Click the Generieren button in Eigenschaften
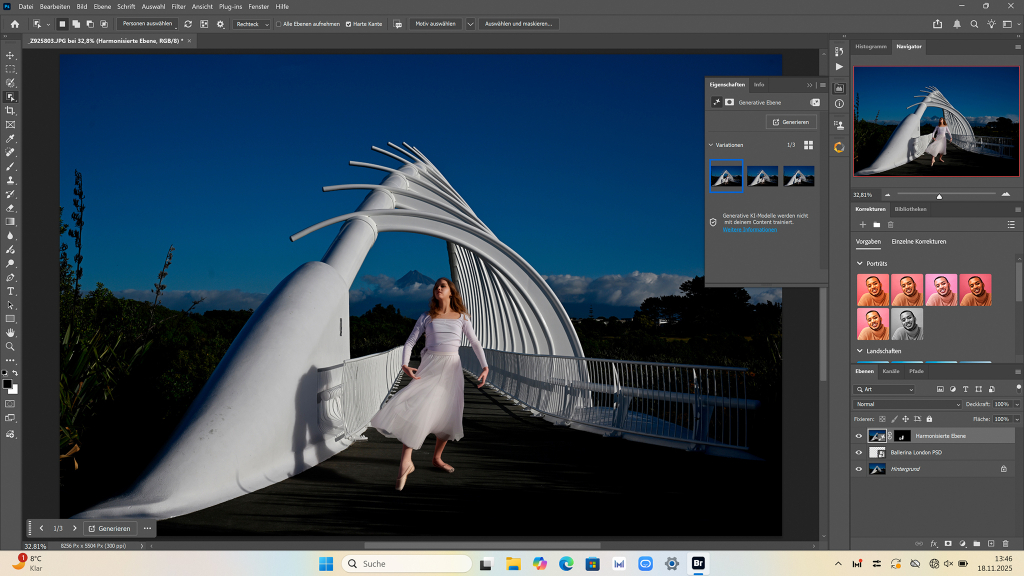Viewport: 1024px width, 576px height. click(792, 120)
